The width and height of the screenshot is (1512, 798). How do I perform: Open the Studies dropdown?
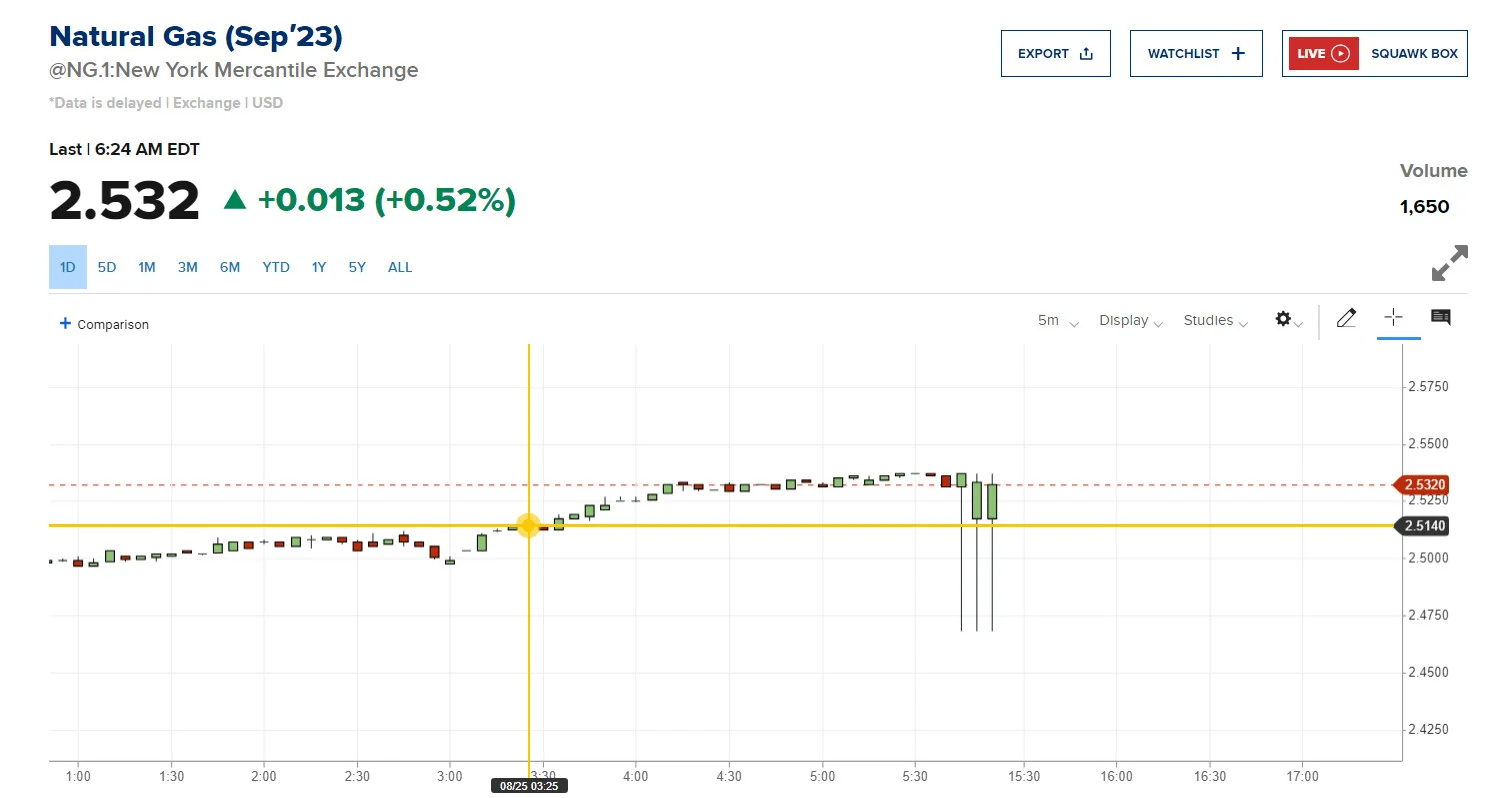click(1216, 321)
